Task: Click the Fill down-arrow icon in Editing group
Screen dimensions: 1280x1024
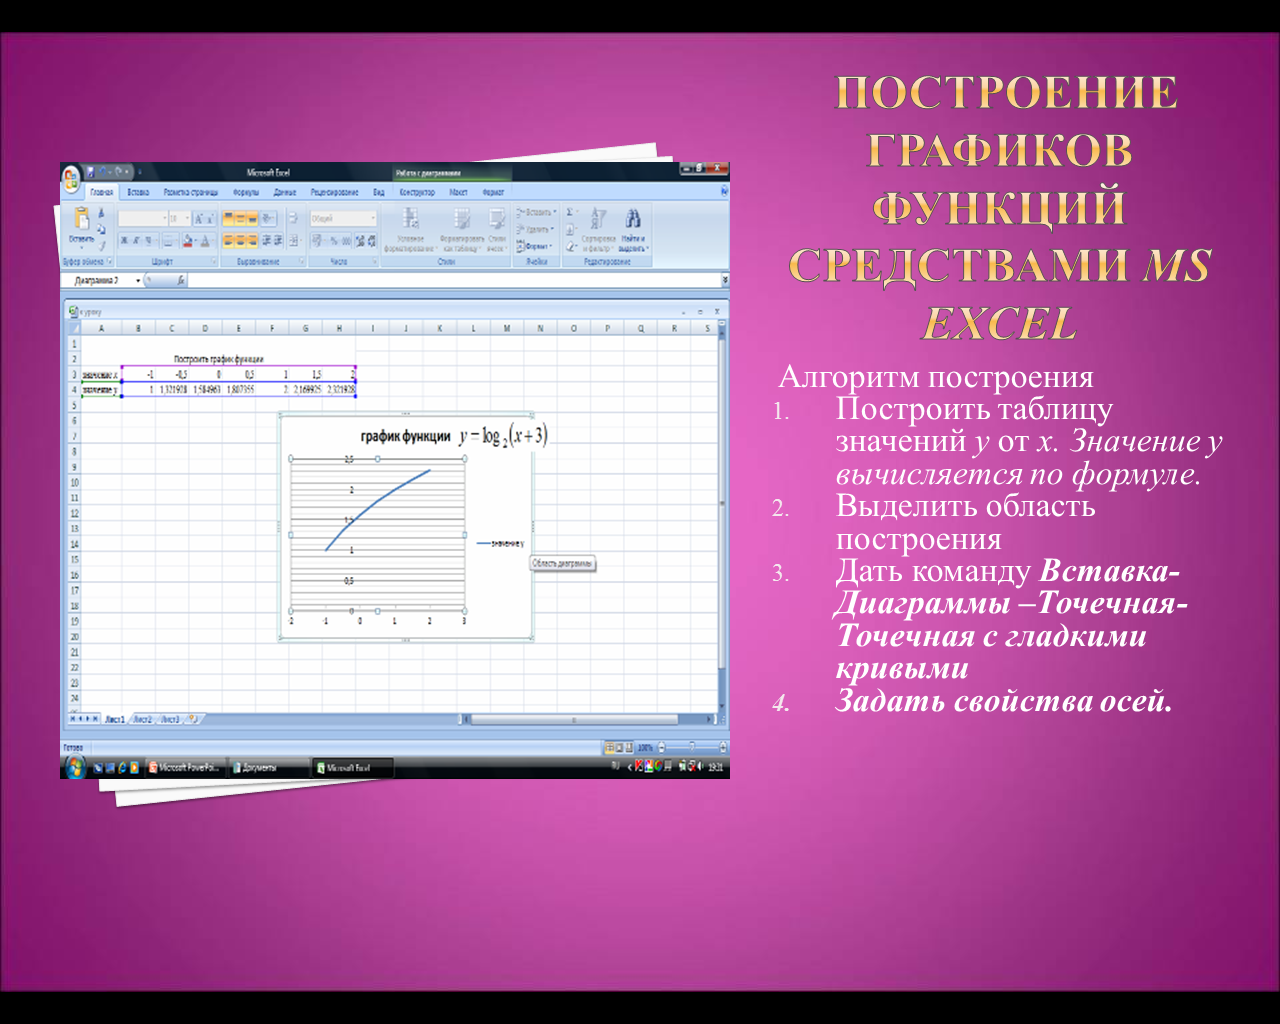Action: coord(570,229)
